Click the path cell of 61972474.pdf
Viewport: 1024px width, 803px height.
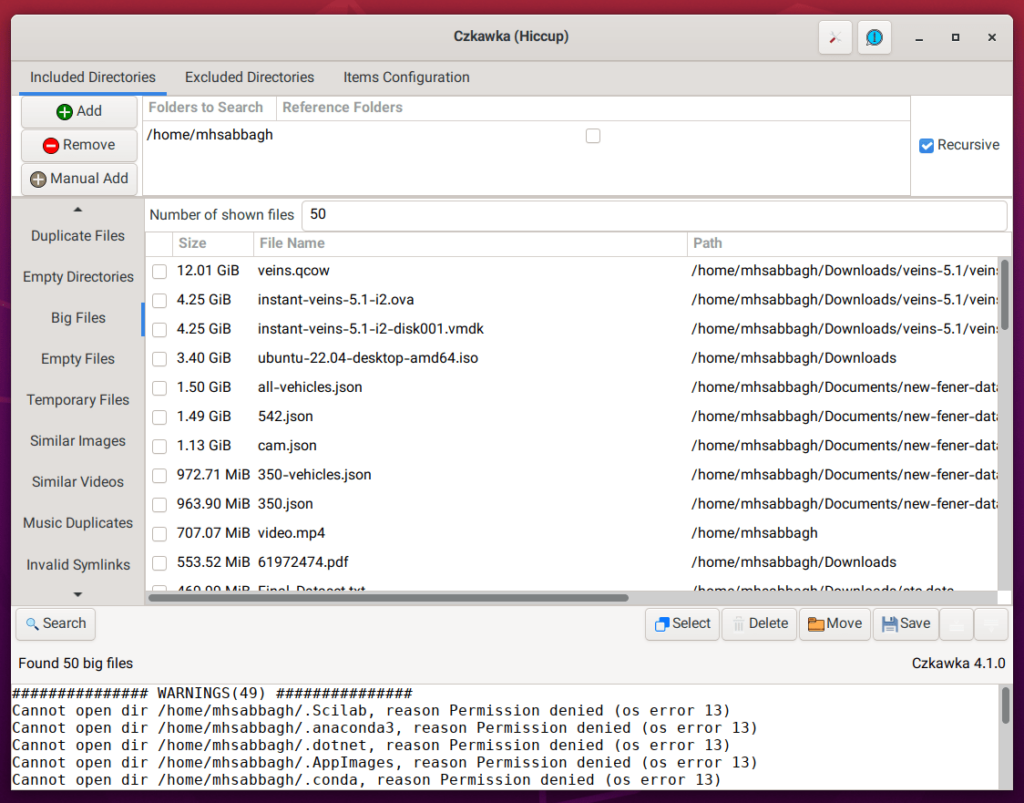[793, 563]
